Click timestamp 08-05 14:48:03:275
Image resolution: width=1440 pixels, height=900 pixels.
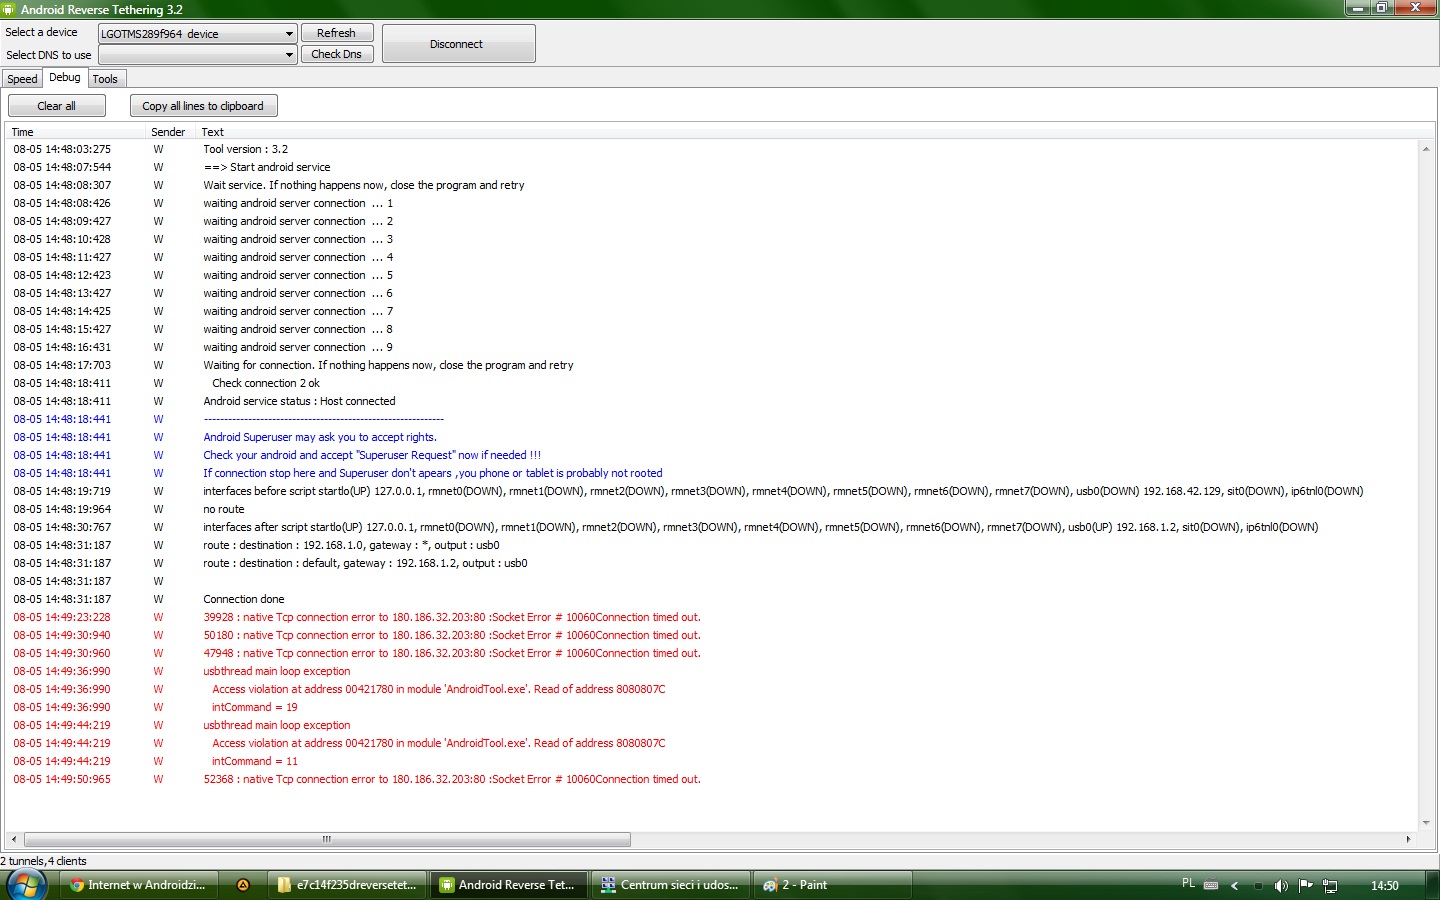click(62, 149)
